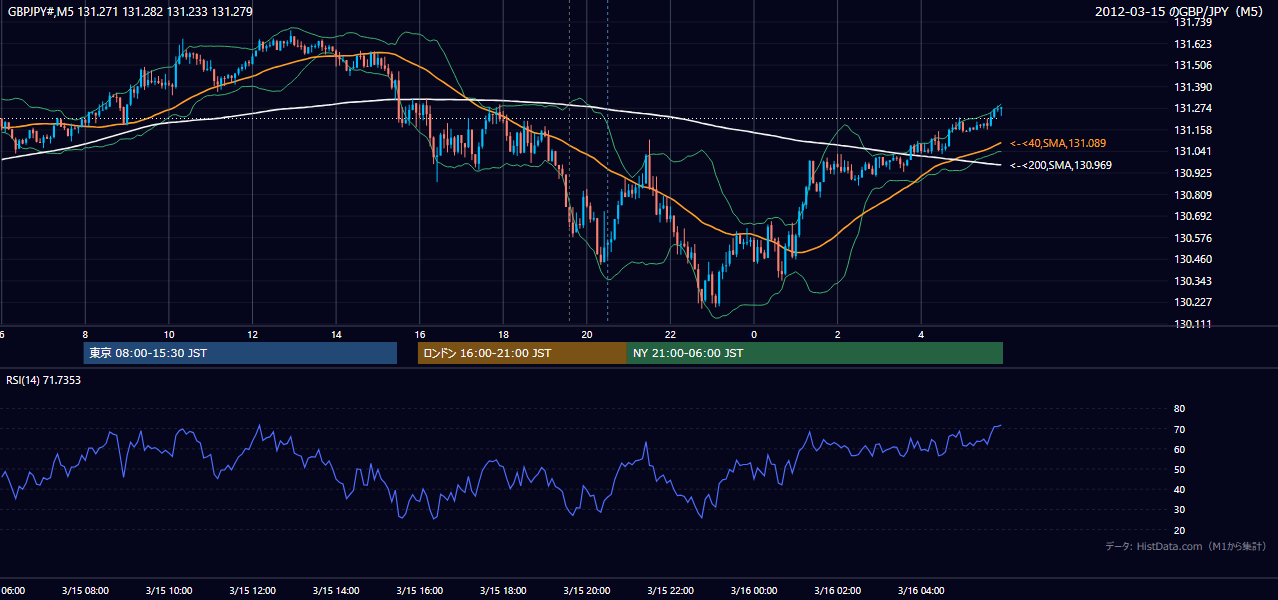Click the 3/15 22:00 time label
The height and width of the screenshot is (600, 1278).
[670, 591]
